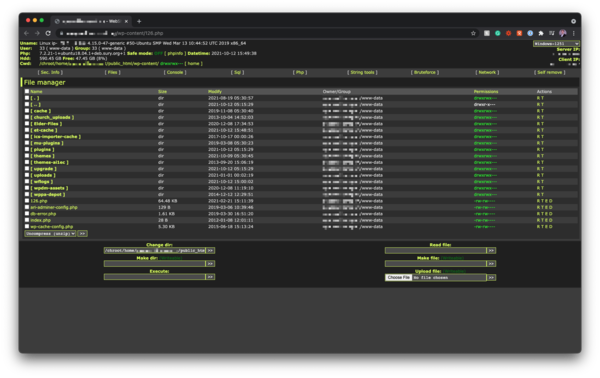600x378 pixels.
Task: Close the current browser tab
Action: [x=126, y=21]
